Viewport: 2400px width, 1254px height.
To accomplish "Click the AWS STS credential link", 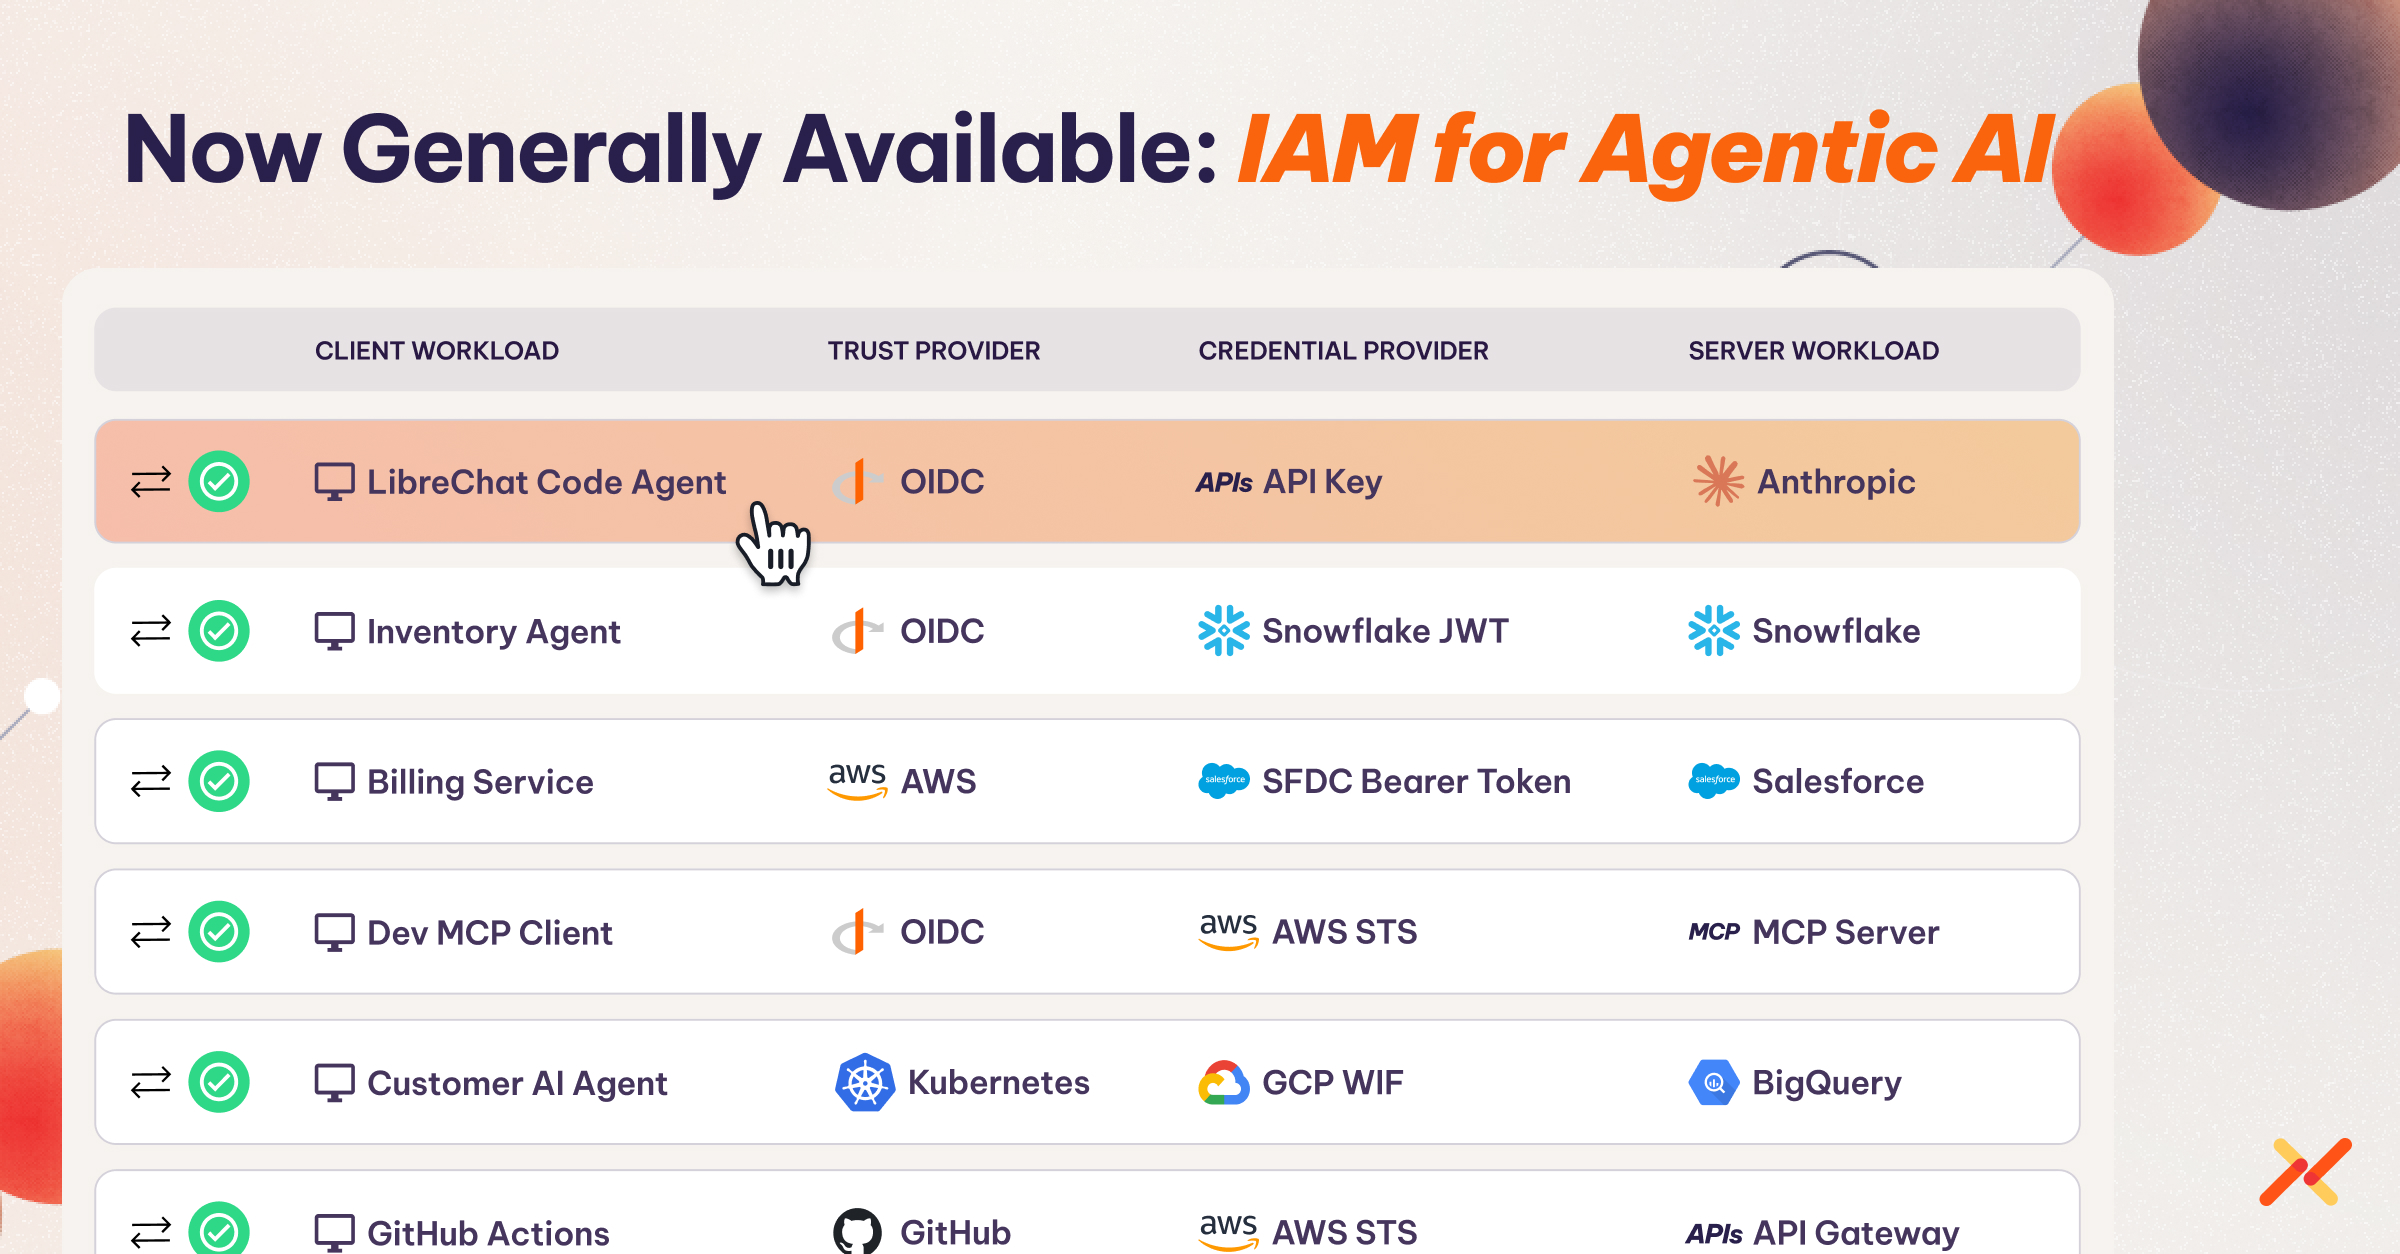I will click(1343, 932).
